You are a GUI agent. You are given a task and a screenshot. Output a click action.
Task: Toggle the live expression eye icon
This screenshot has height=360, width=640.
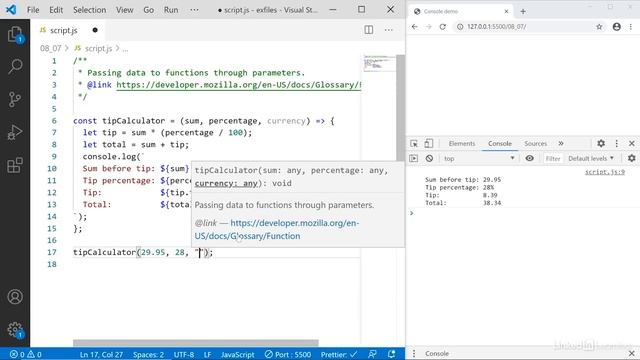pyautogui.click(x=529, y=158)
